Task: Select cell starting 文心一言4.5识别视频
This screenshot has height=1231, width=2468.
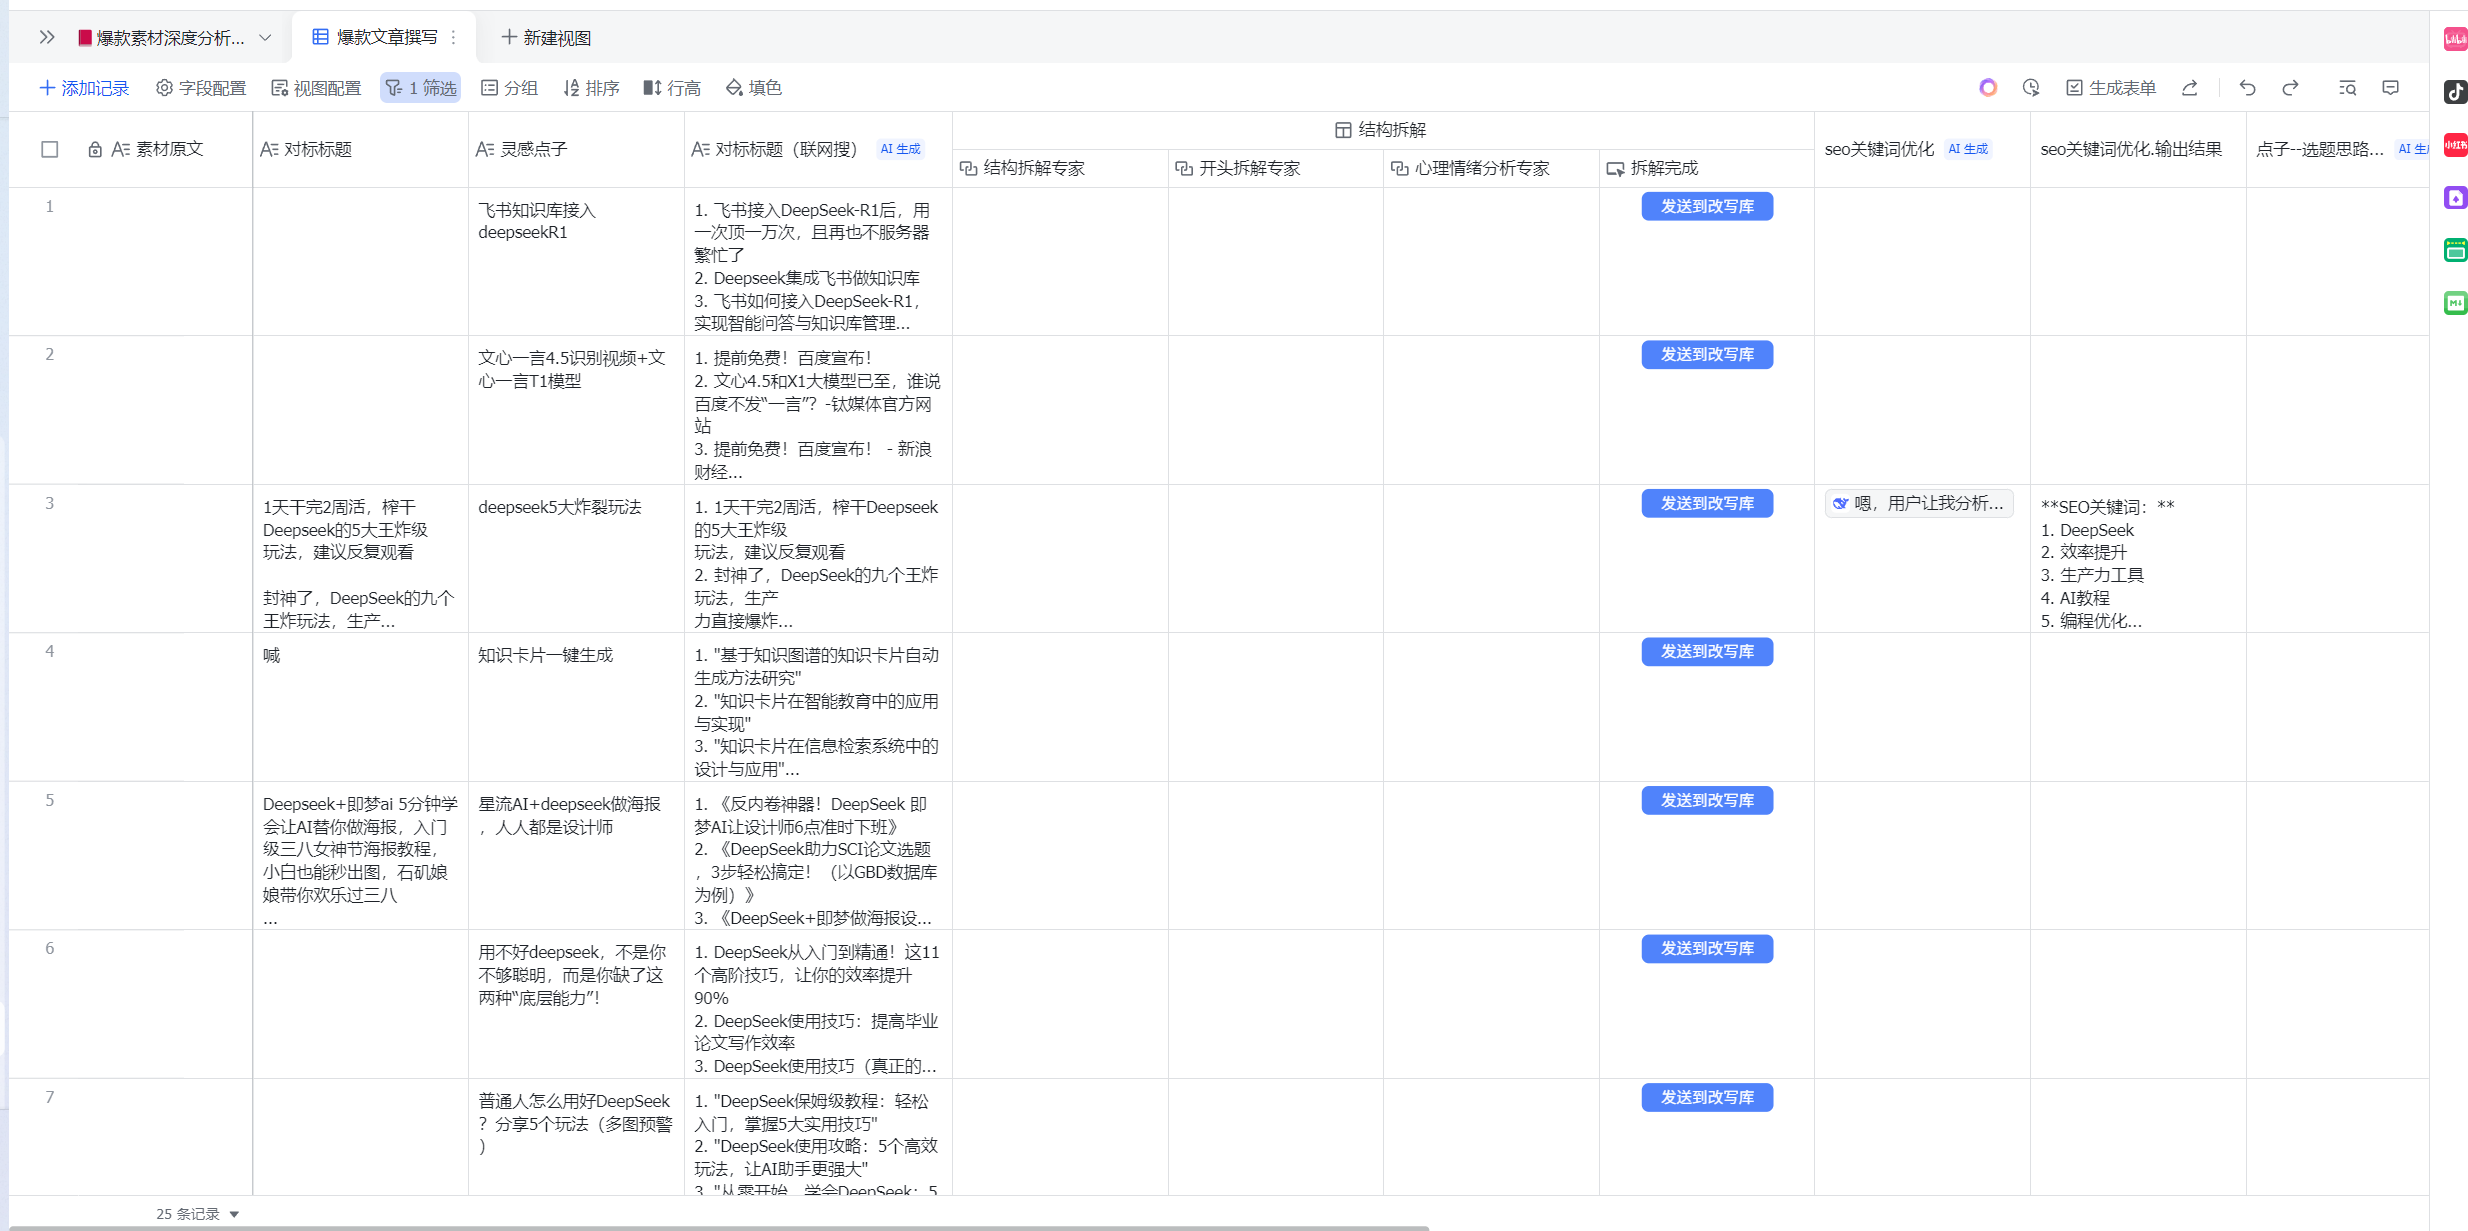Action: click(x=576, y=410)
